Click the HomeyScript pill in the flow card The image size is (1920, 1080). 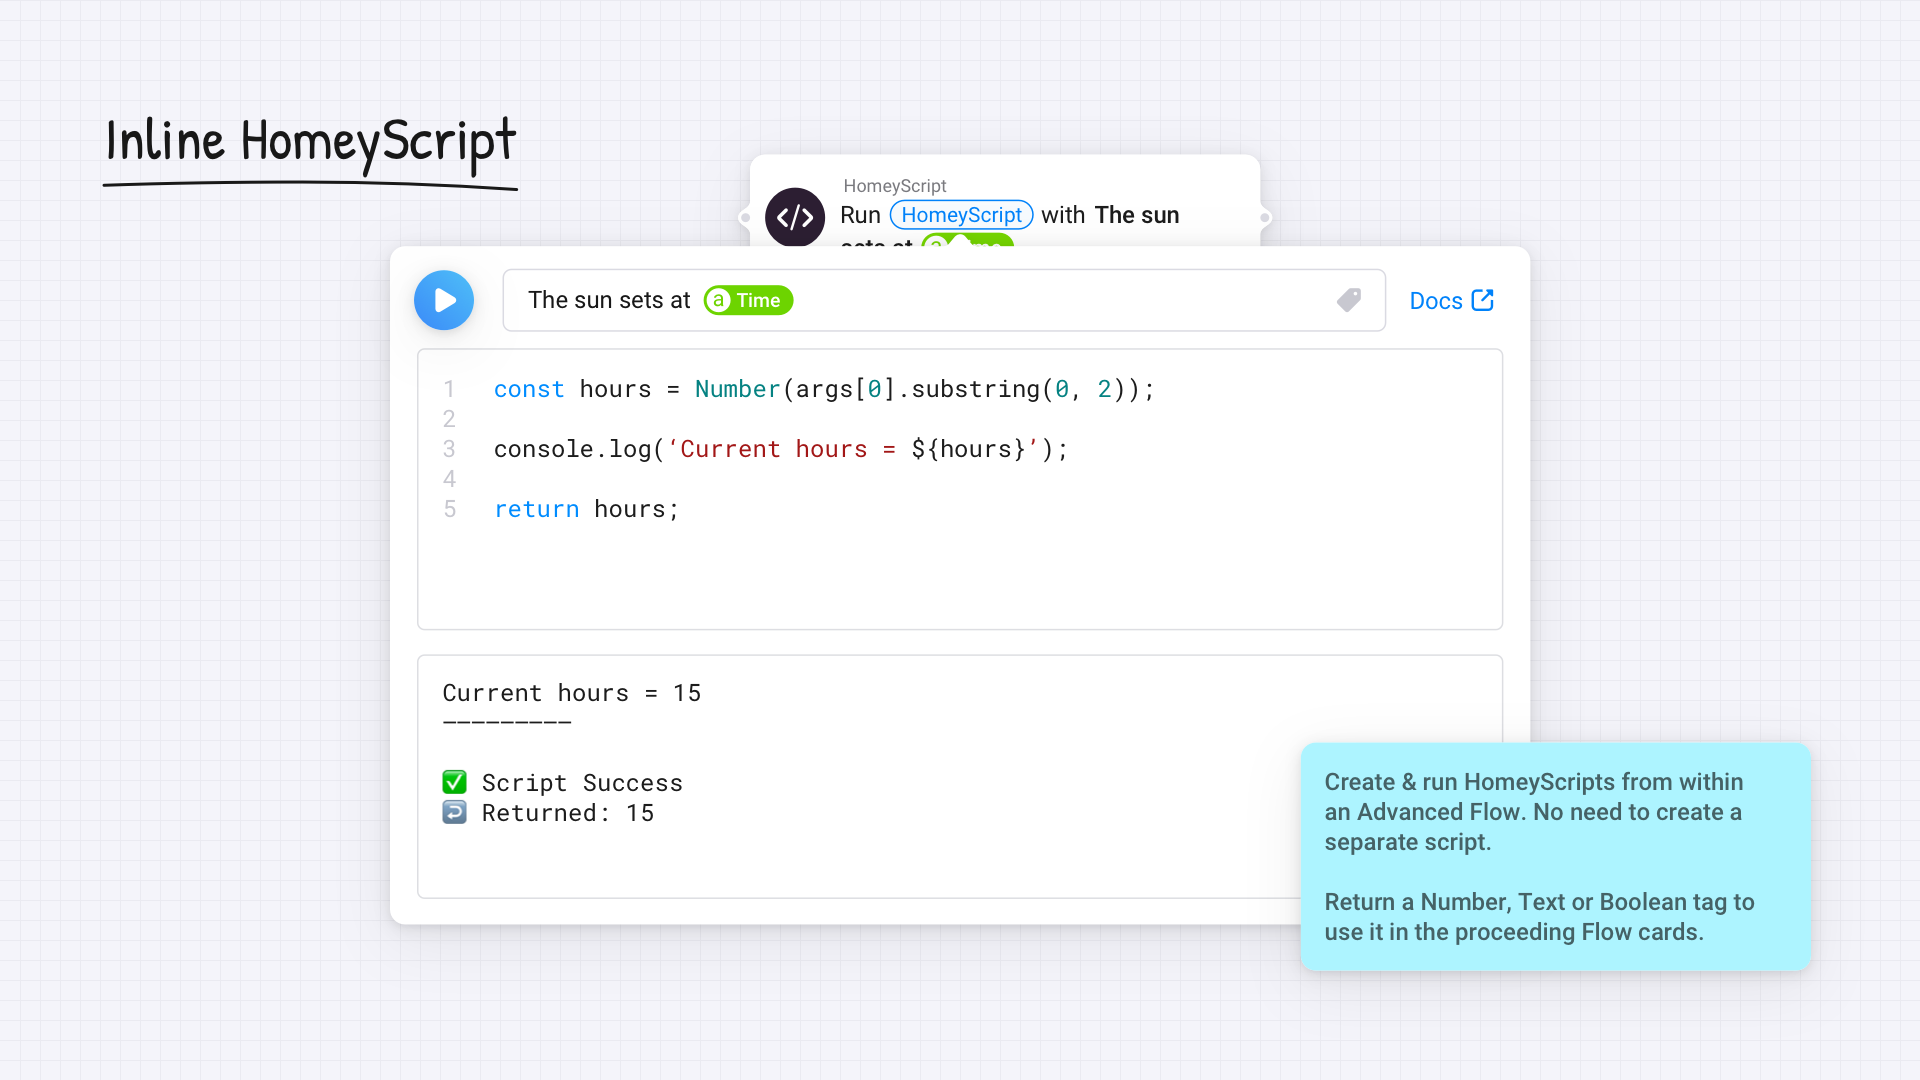pyautogui.click(x=961, y=215)
